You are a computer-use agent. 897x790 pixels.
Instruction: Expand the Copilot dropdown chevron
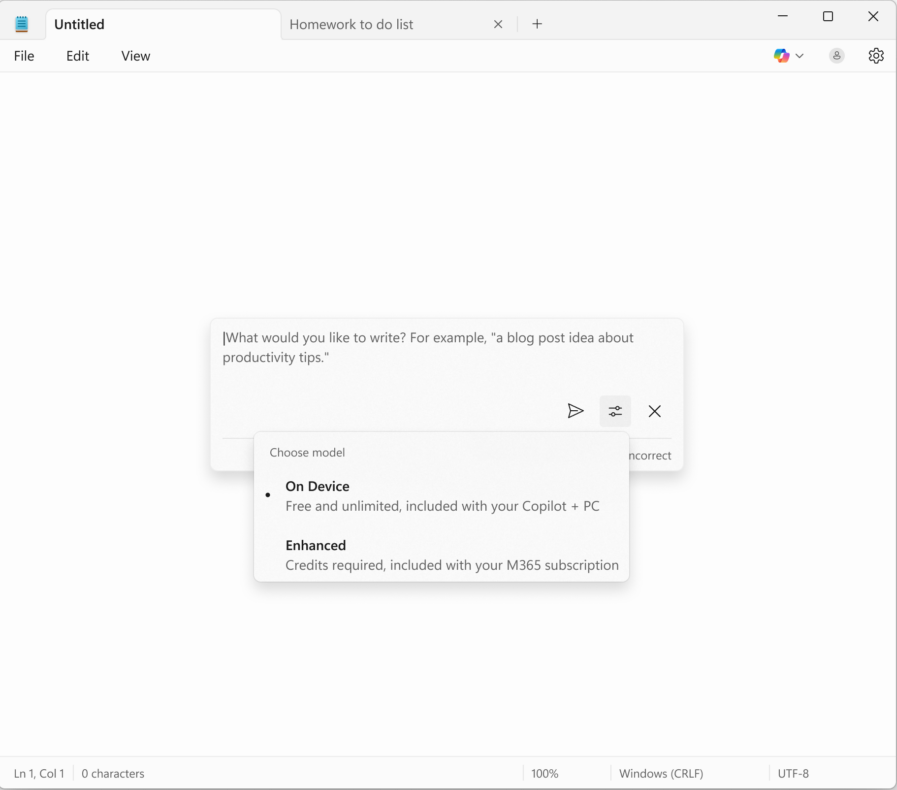point(800,56)
